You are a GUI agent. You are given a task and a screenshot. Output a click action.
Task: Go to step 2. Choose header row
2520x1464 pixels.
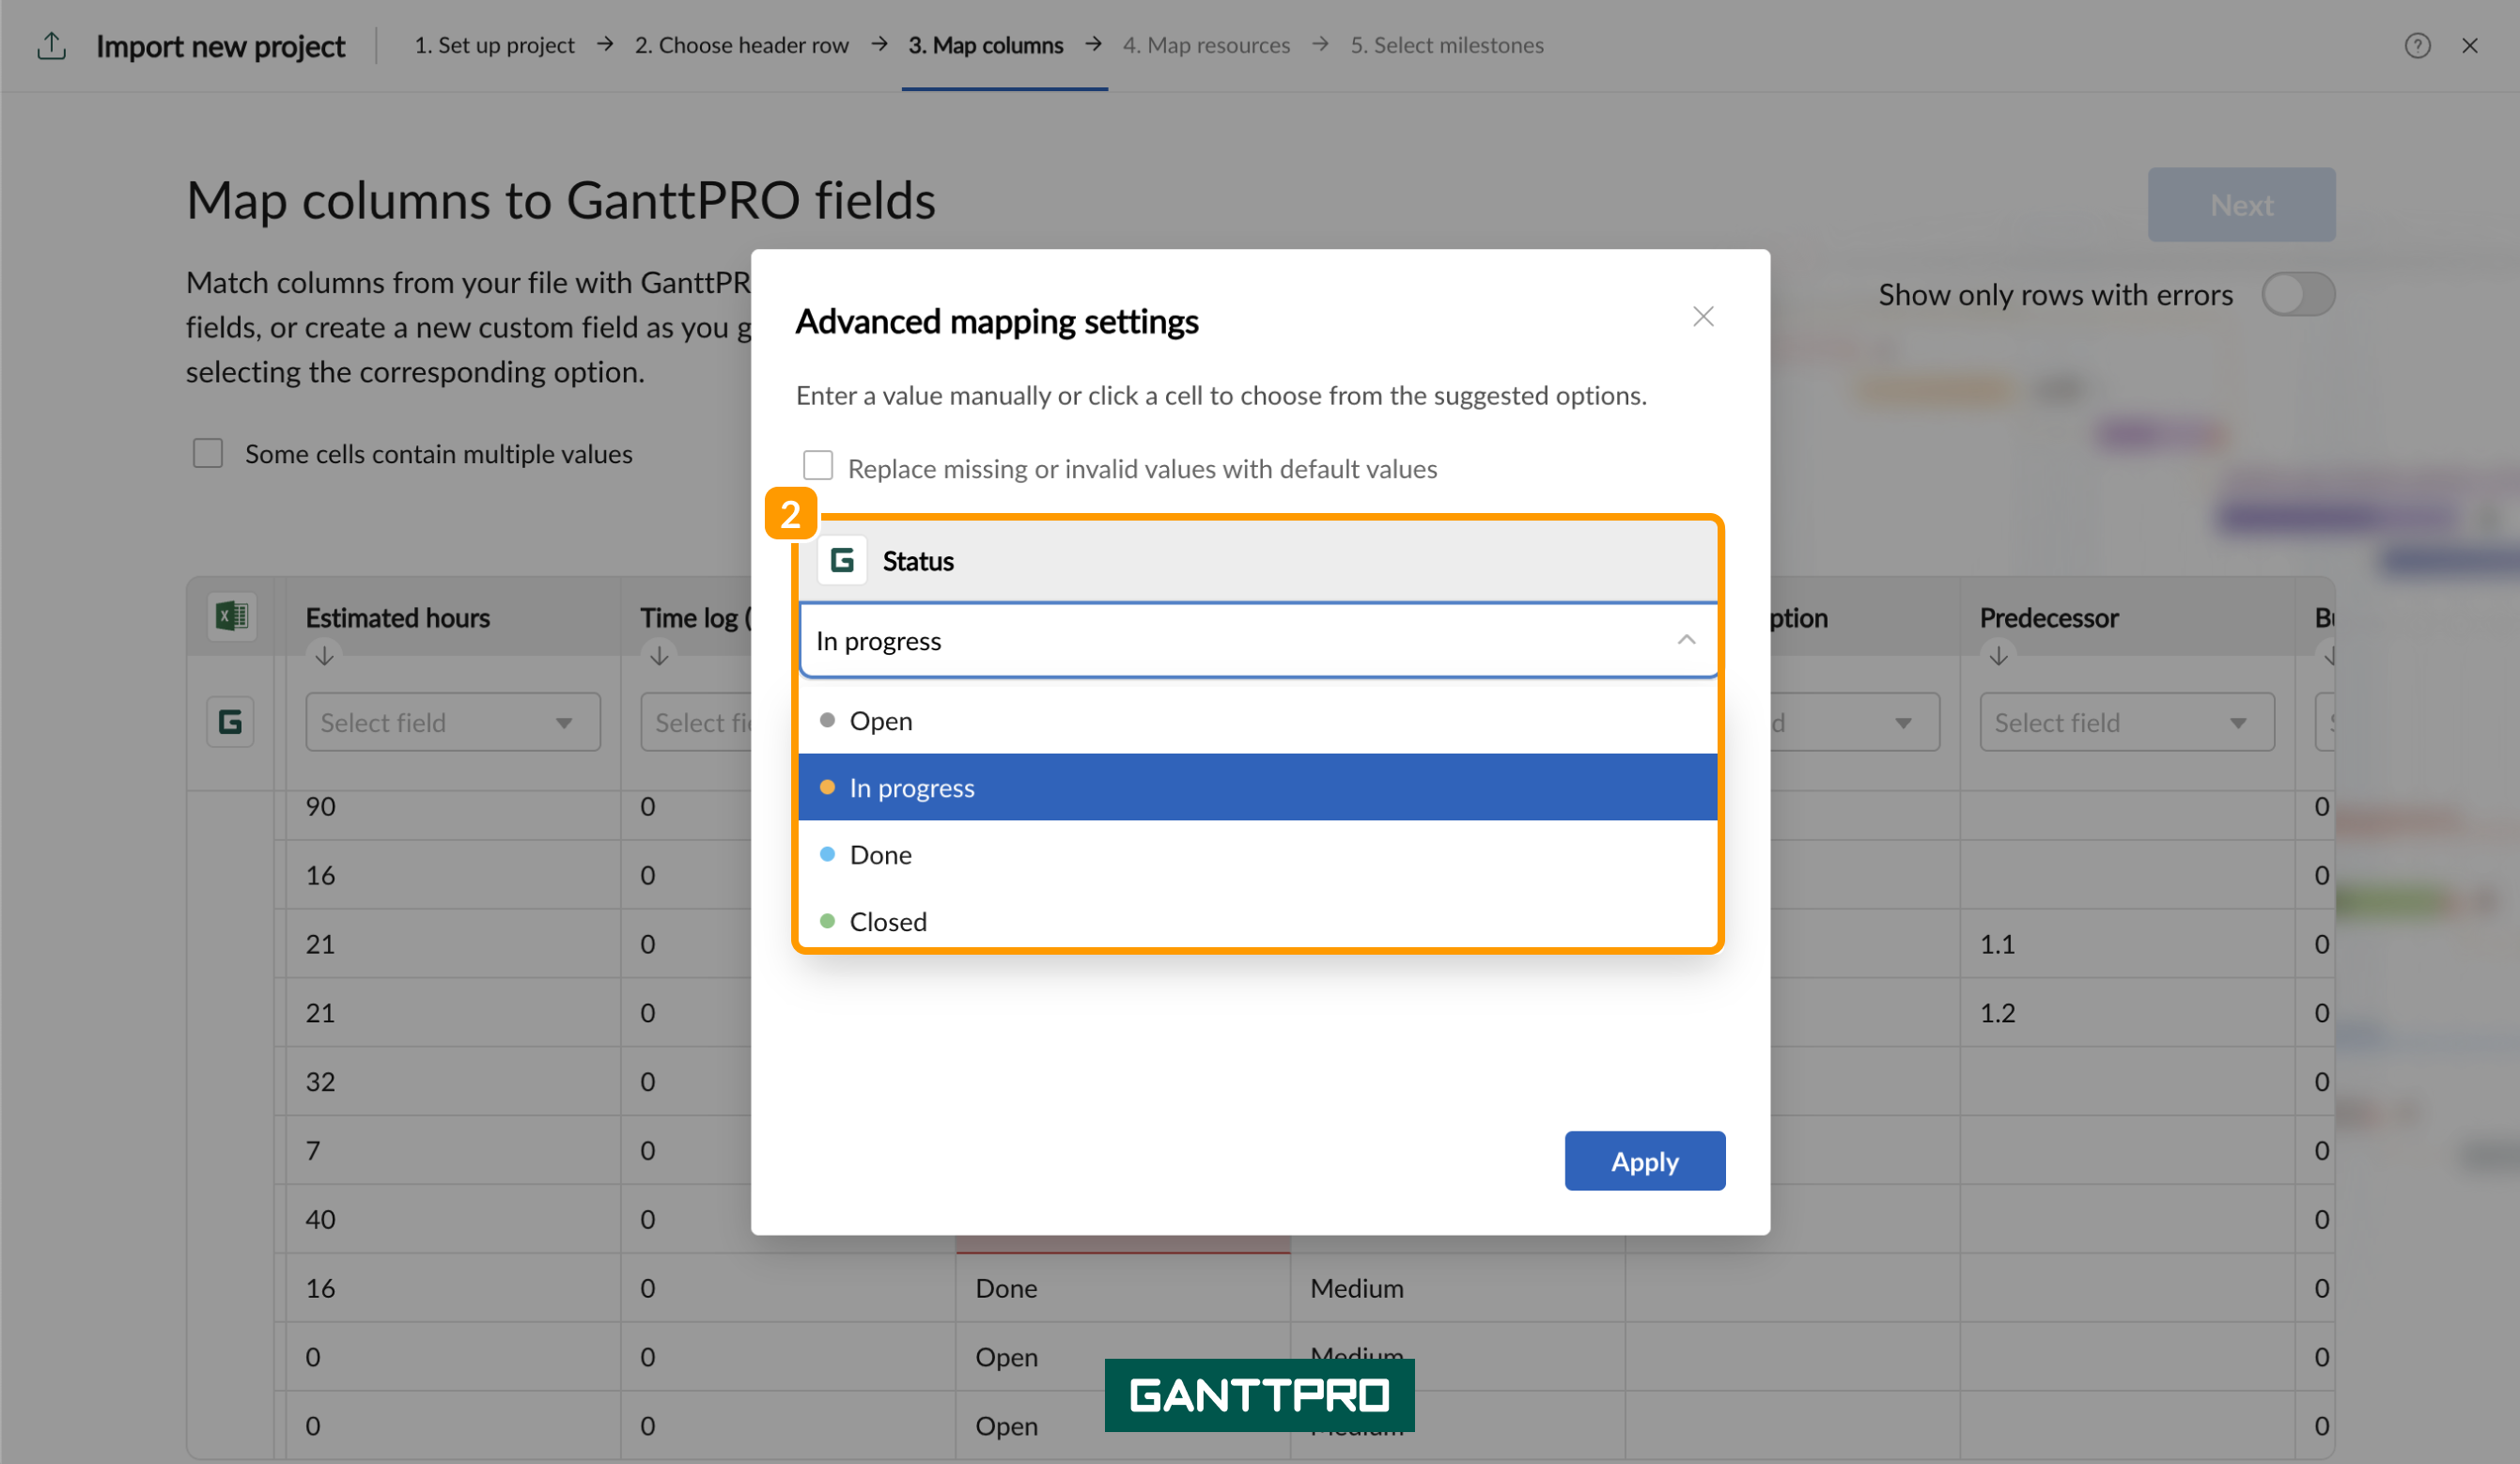pyautogui.click(x=741, y=45)
